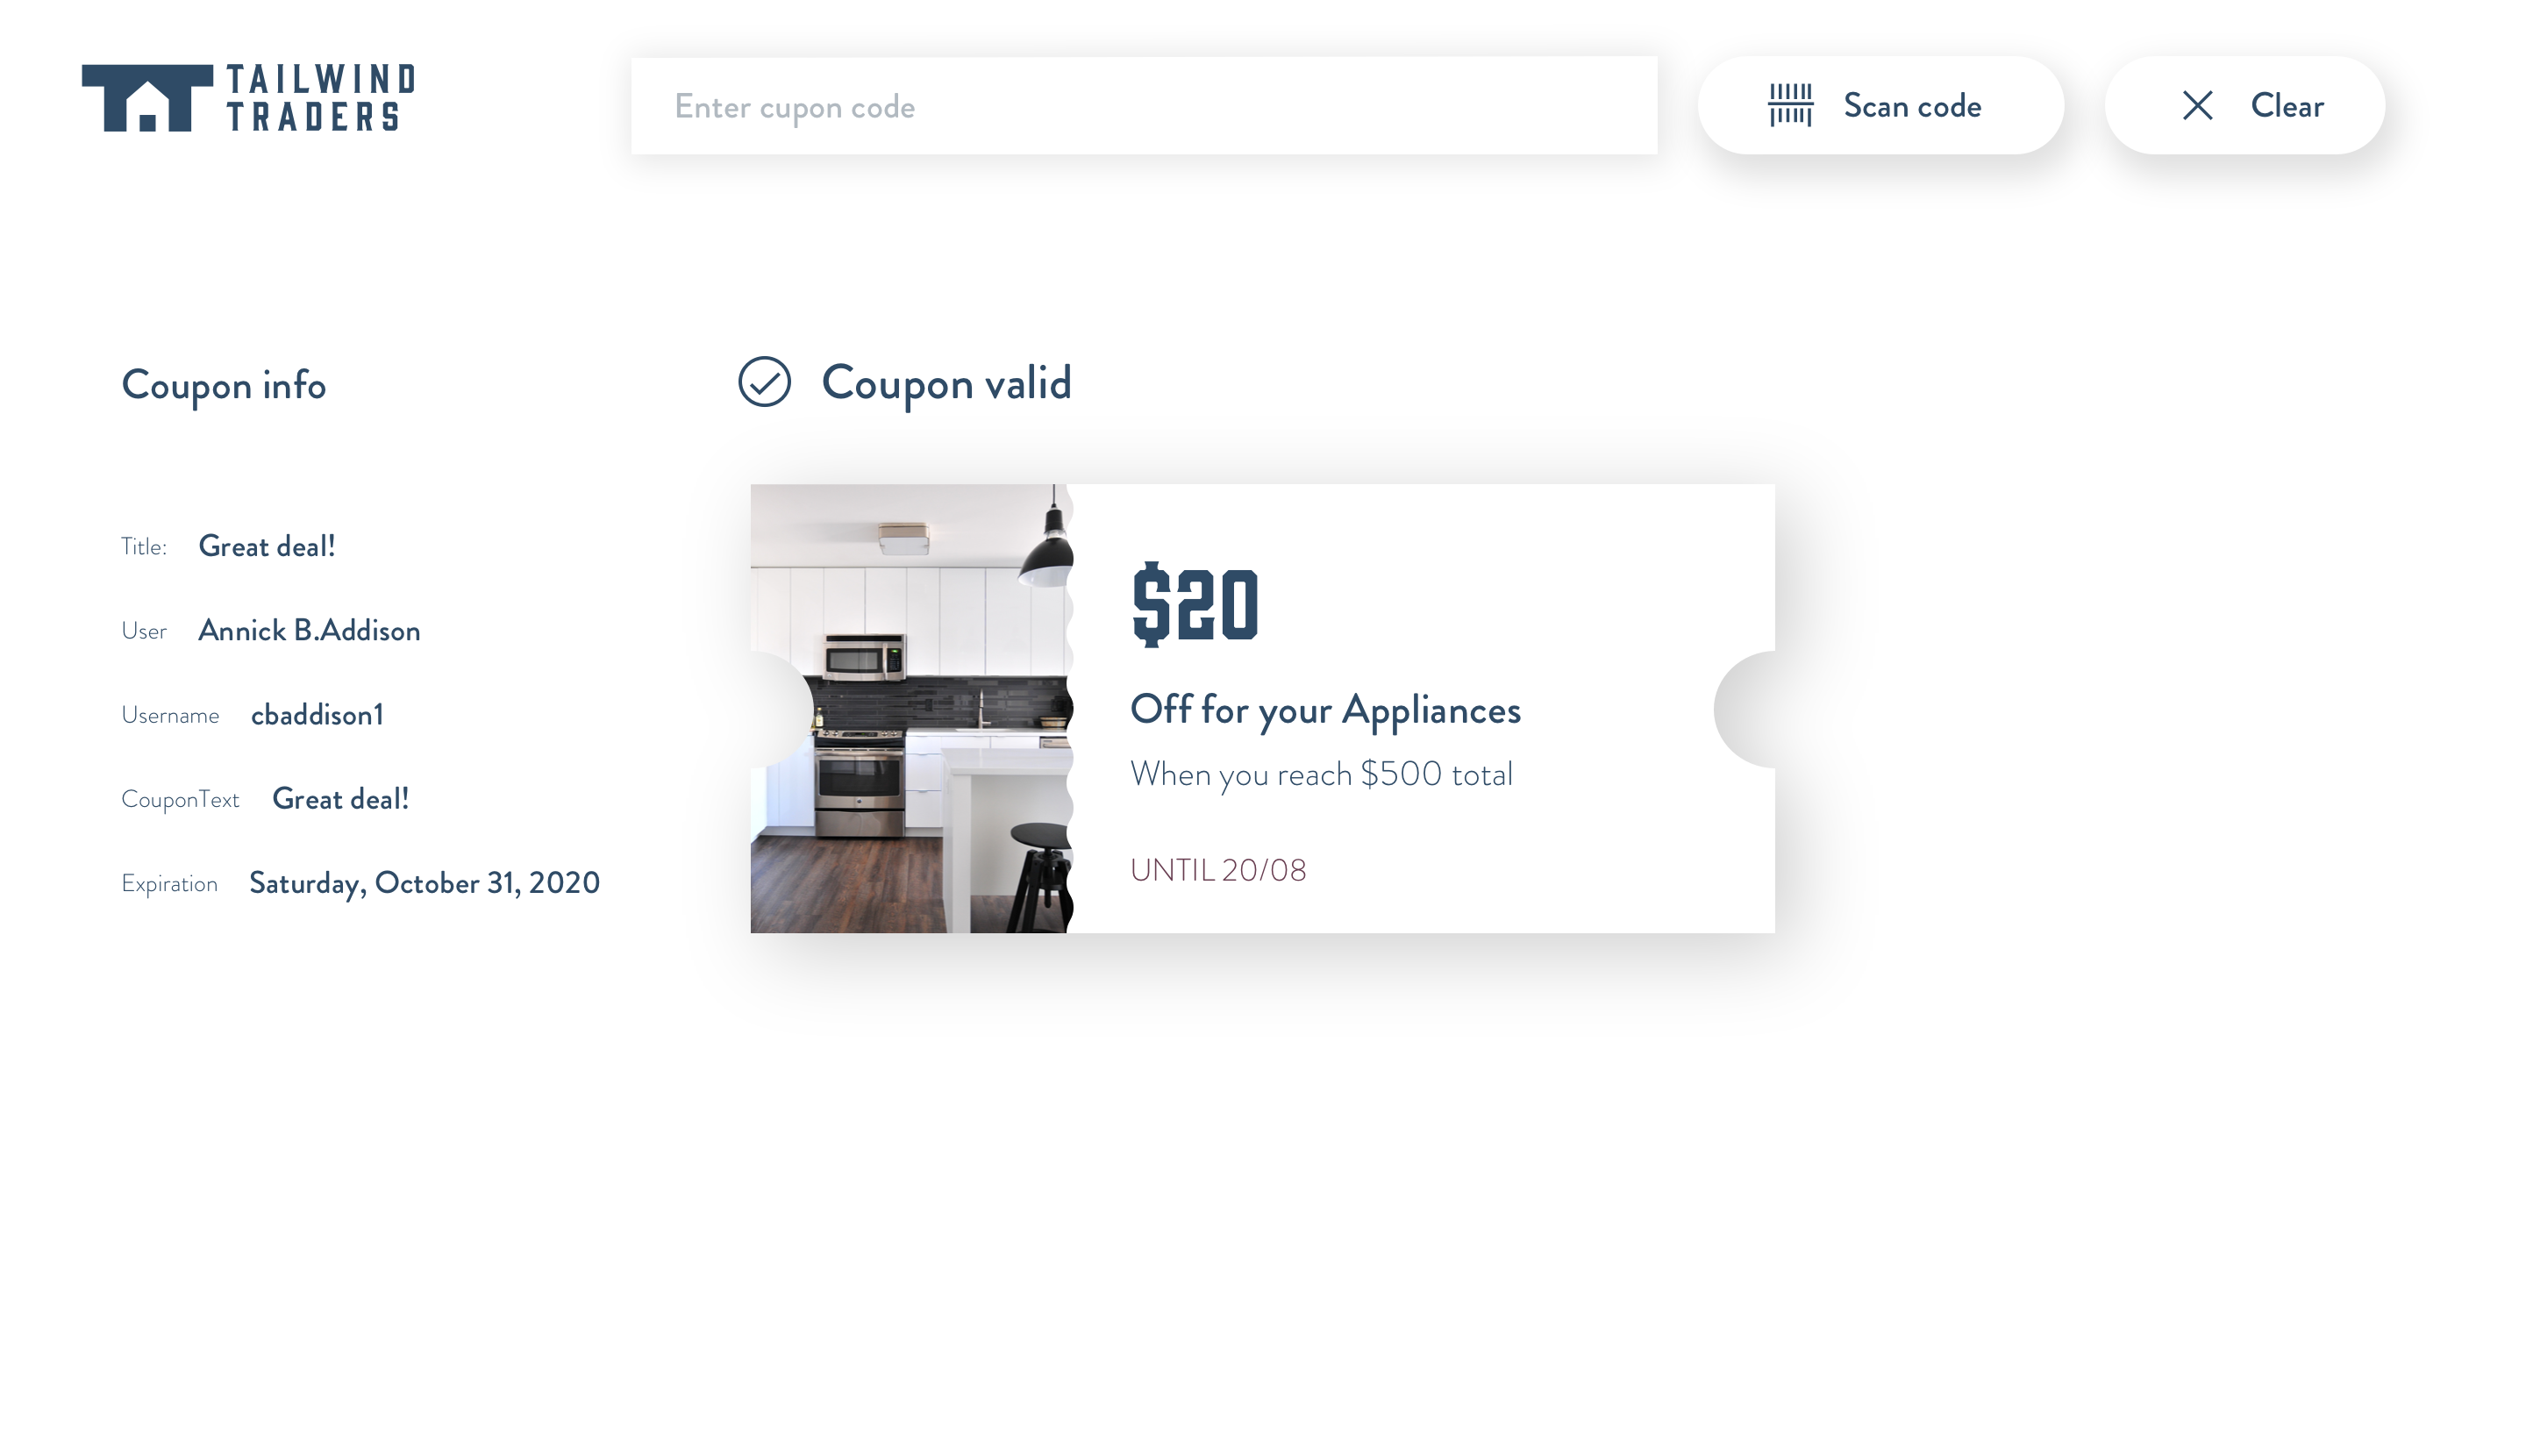This screenshot has height=1456, width=2526.
Task: Expand coupon title Great deal section
Action: [268, 545]
